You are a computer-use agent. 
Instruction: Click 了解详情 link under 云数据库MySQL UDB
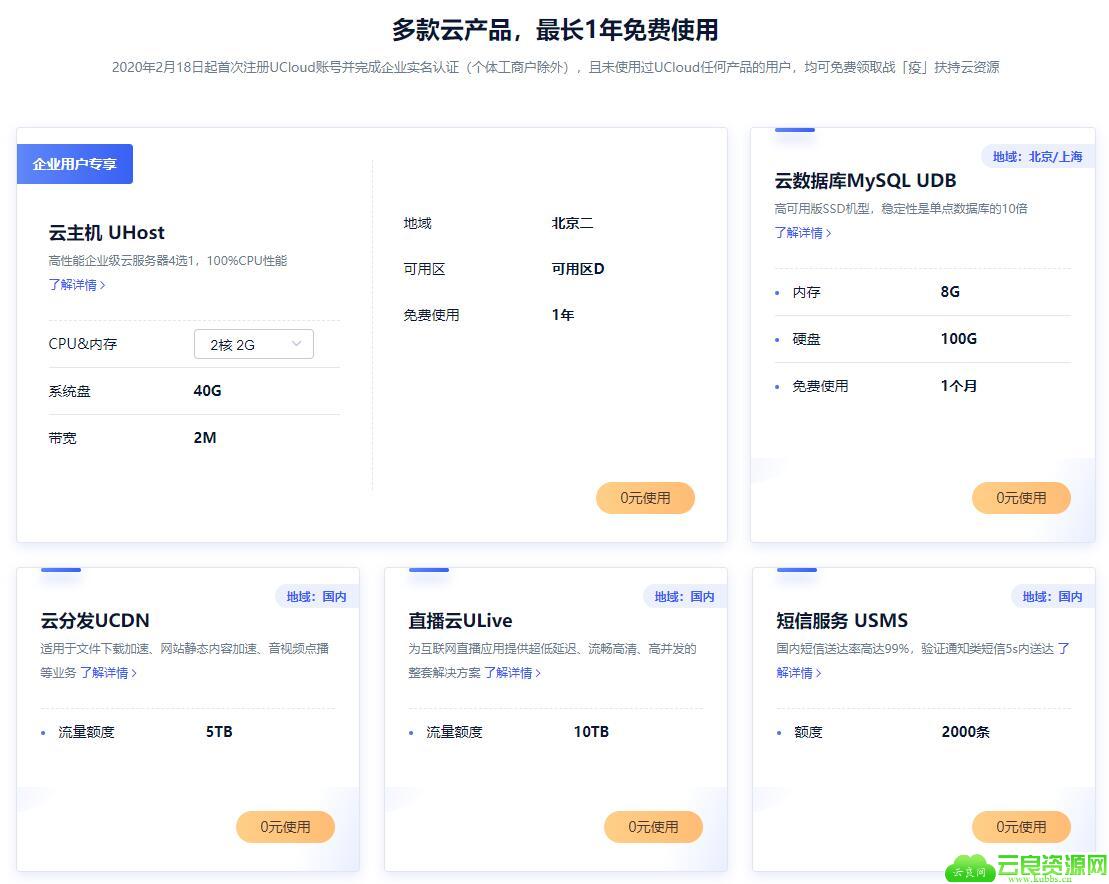pos(803,233)
